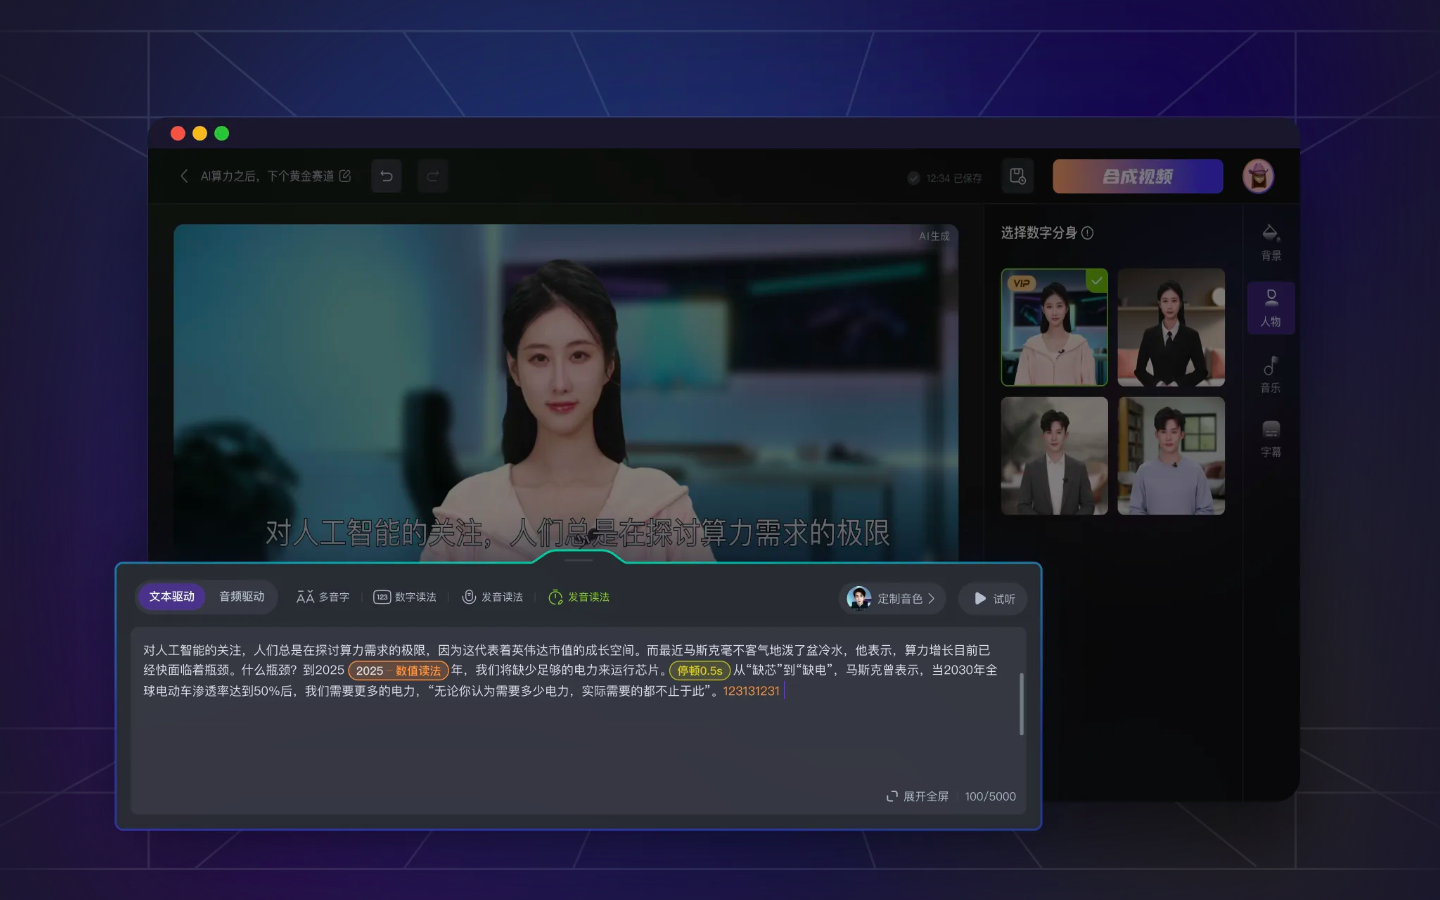Click the video preview of the avatar
This screenshot has height=900, width=1440.
pos(566,392)
